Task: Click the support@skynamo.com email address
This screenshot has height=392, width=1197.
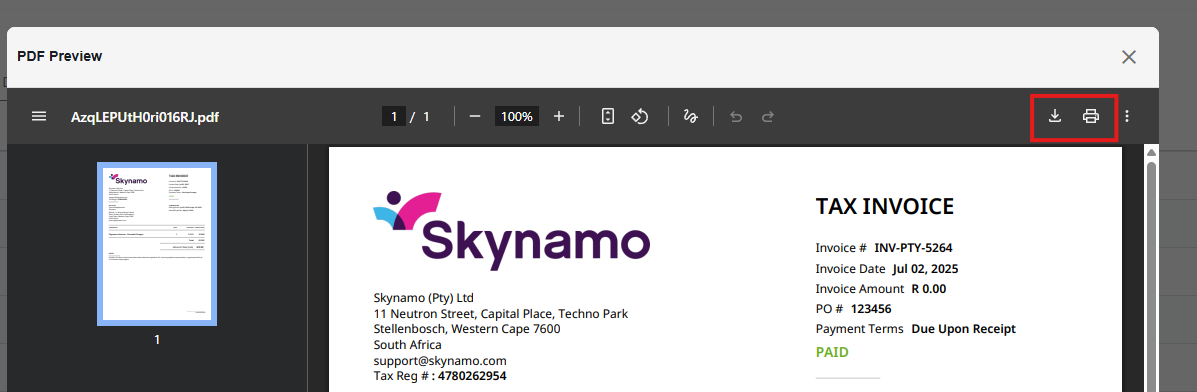Action: pyautogui.click(x=440, y=360)
